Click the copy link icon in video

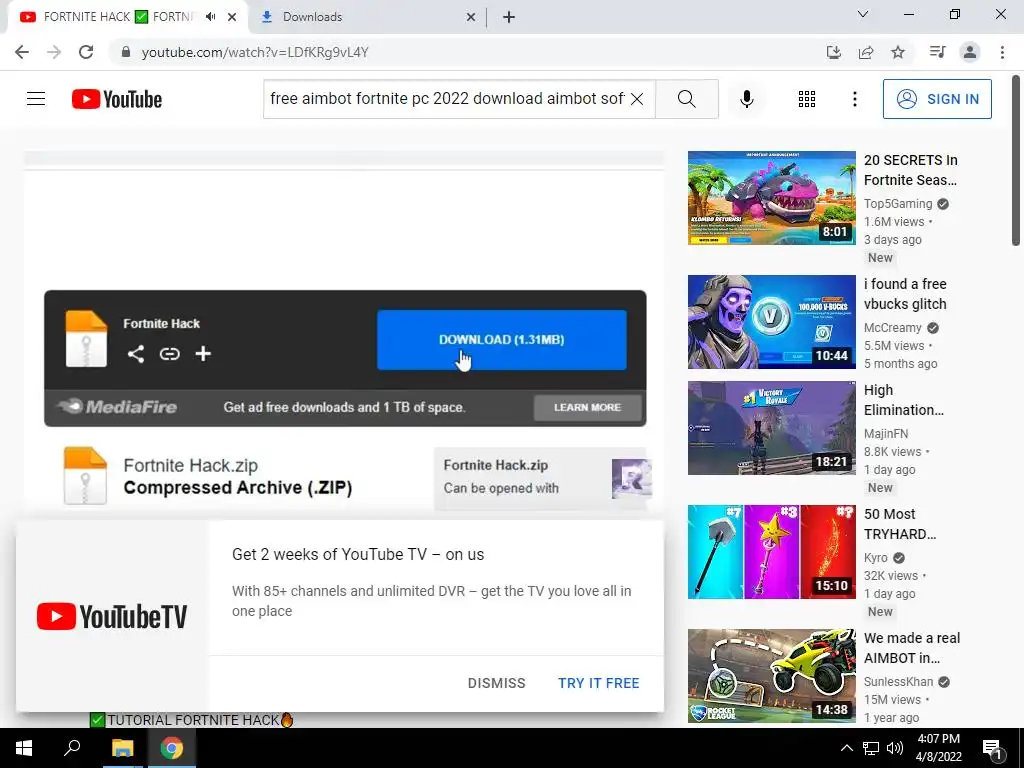pos(169,354)
